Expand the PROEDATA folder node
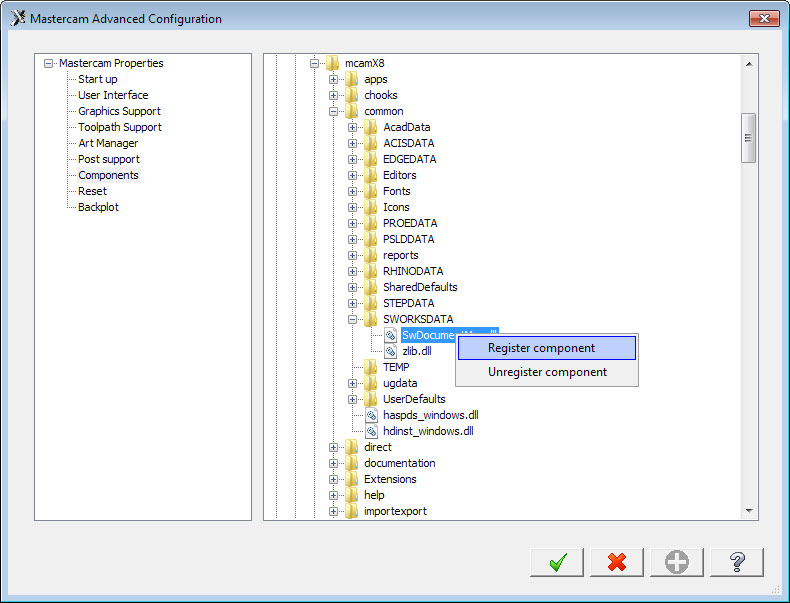This screenshot has width=790, height=603. (x=353, y=224)
